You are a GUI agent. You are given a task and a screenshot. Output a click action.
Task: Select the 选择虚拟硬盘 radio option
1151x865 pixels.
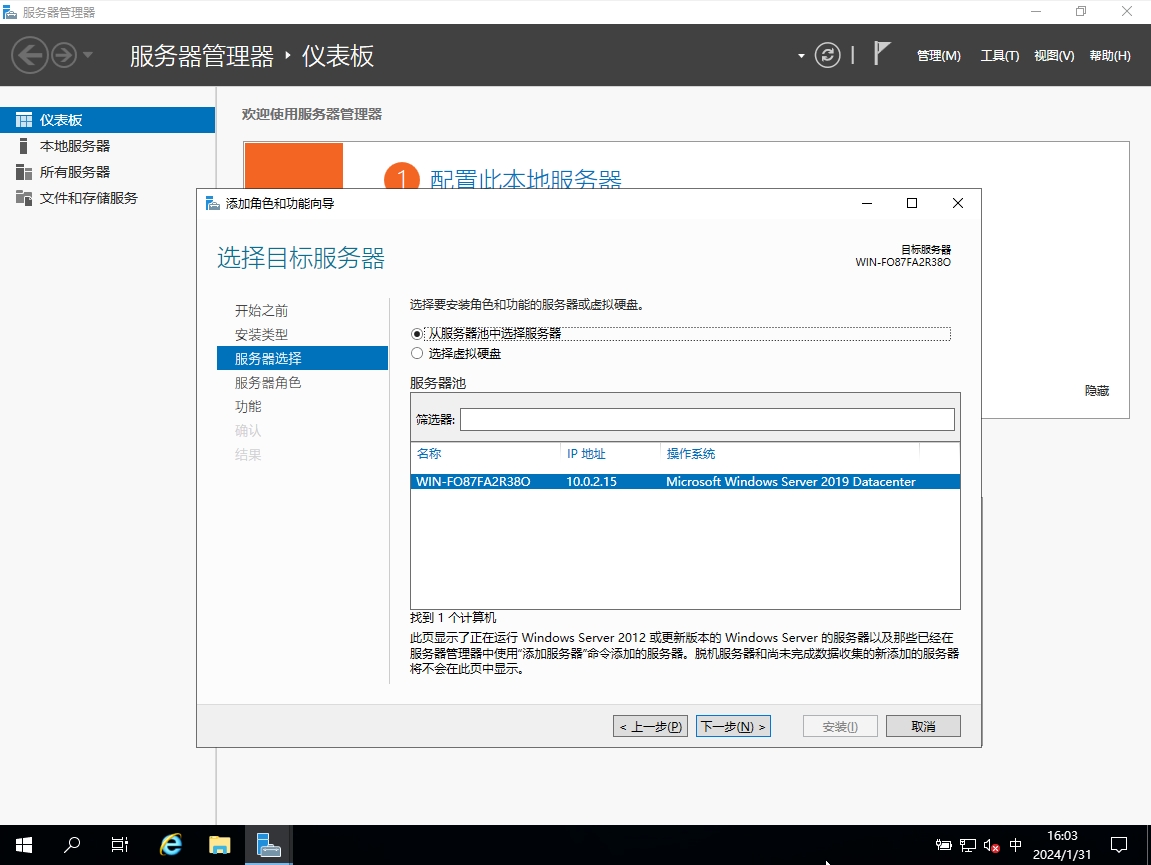tap(418, 354)
